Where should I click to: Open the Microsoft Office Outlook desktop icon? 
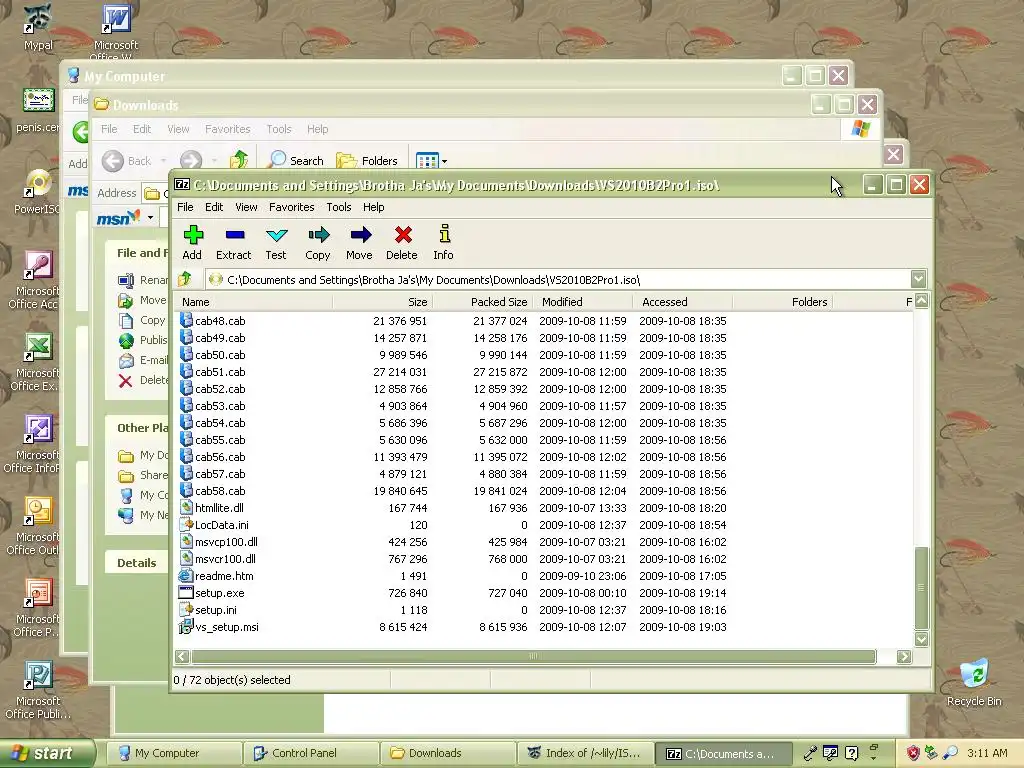click(x=37, y=511)
